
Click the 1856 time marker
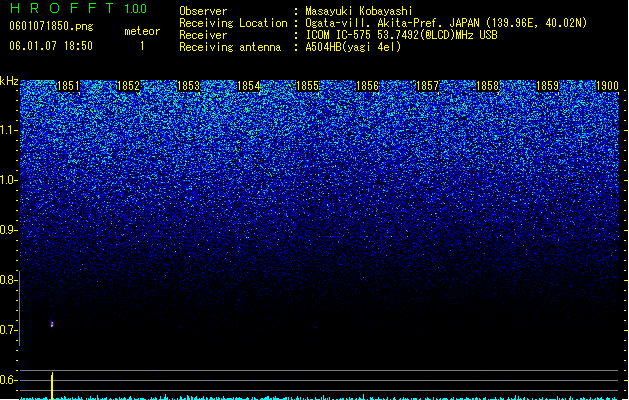click(367, 86)
